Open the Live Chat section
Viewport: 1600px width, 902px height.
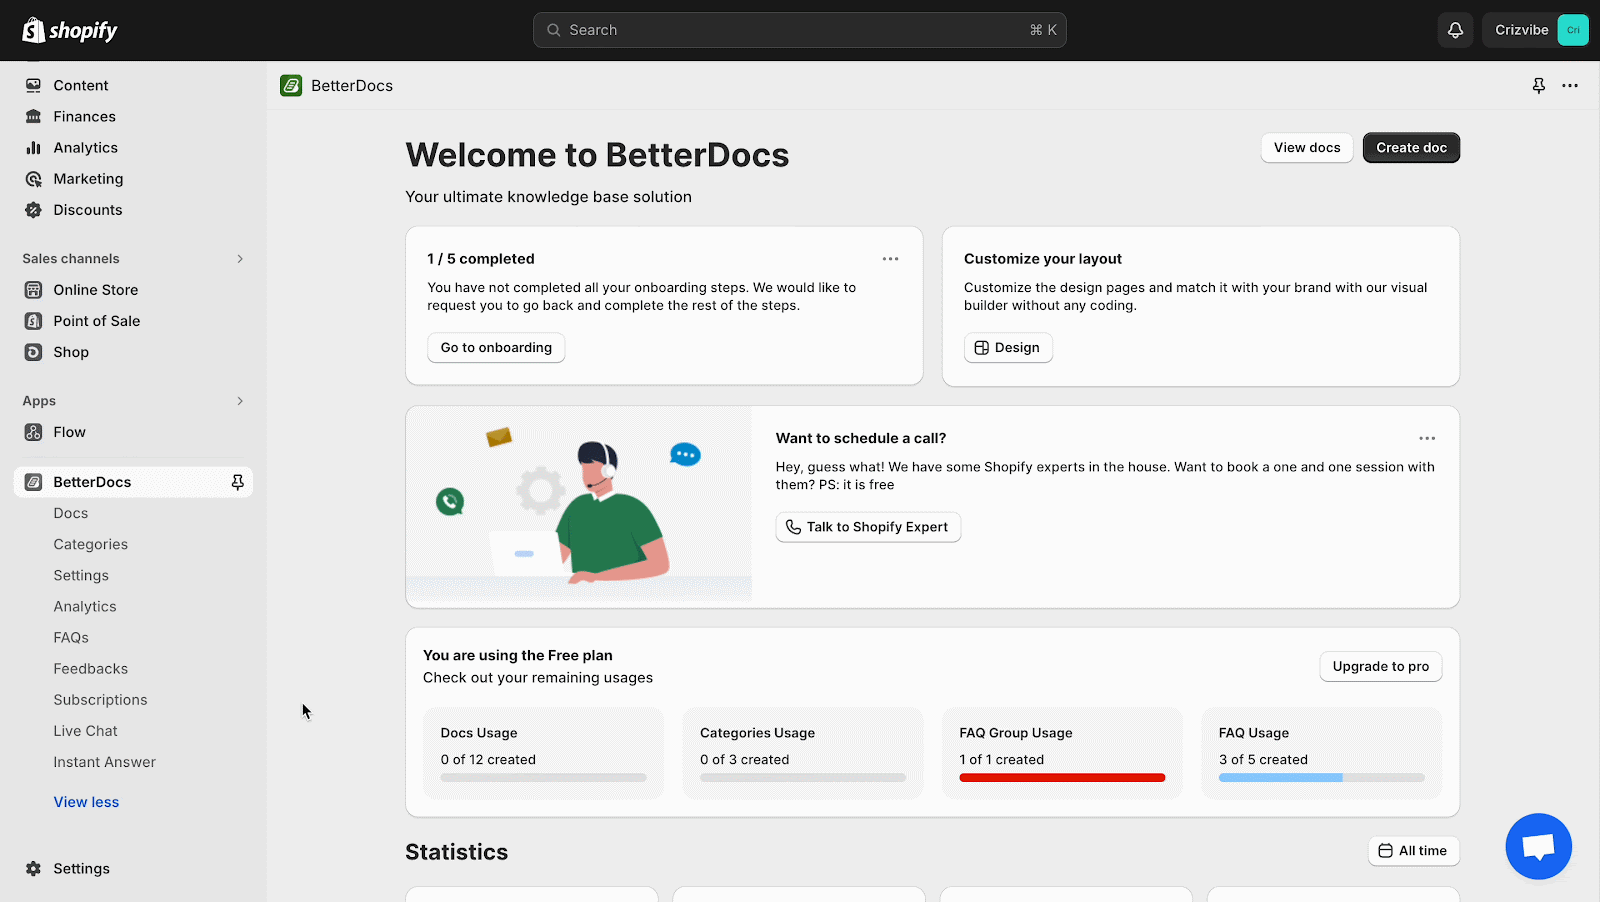coord(85,730)
